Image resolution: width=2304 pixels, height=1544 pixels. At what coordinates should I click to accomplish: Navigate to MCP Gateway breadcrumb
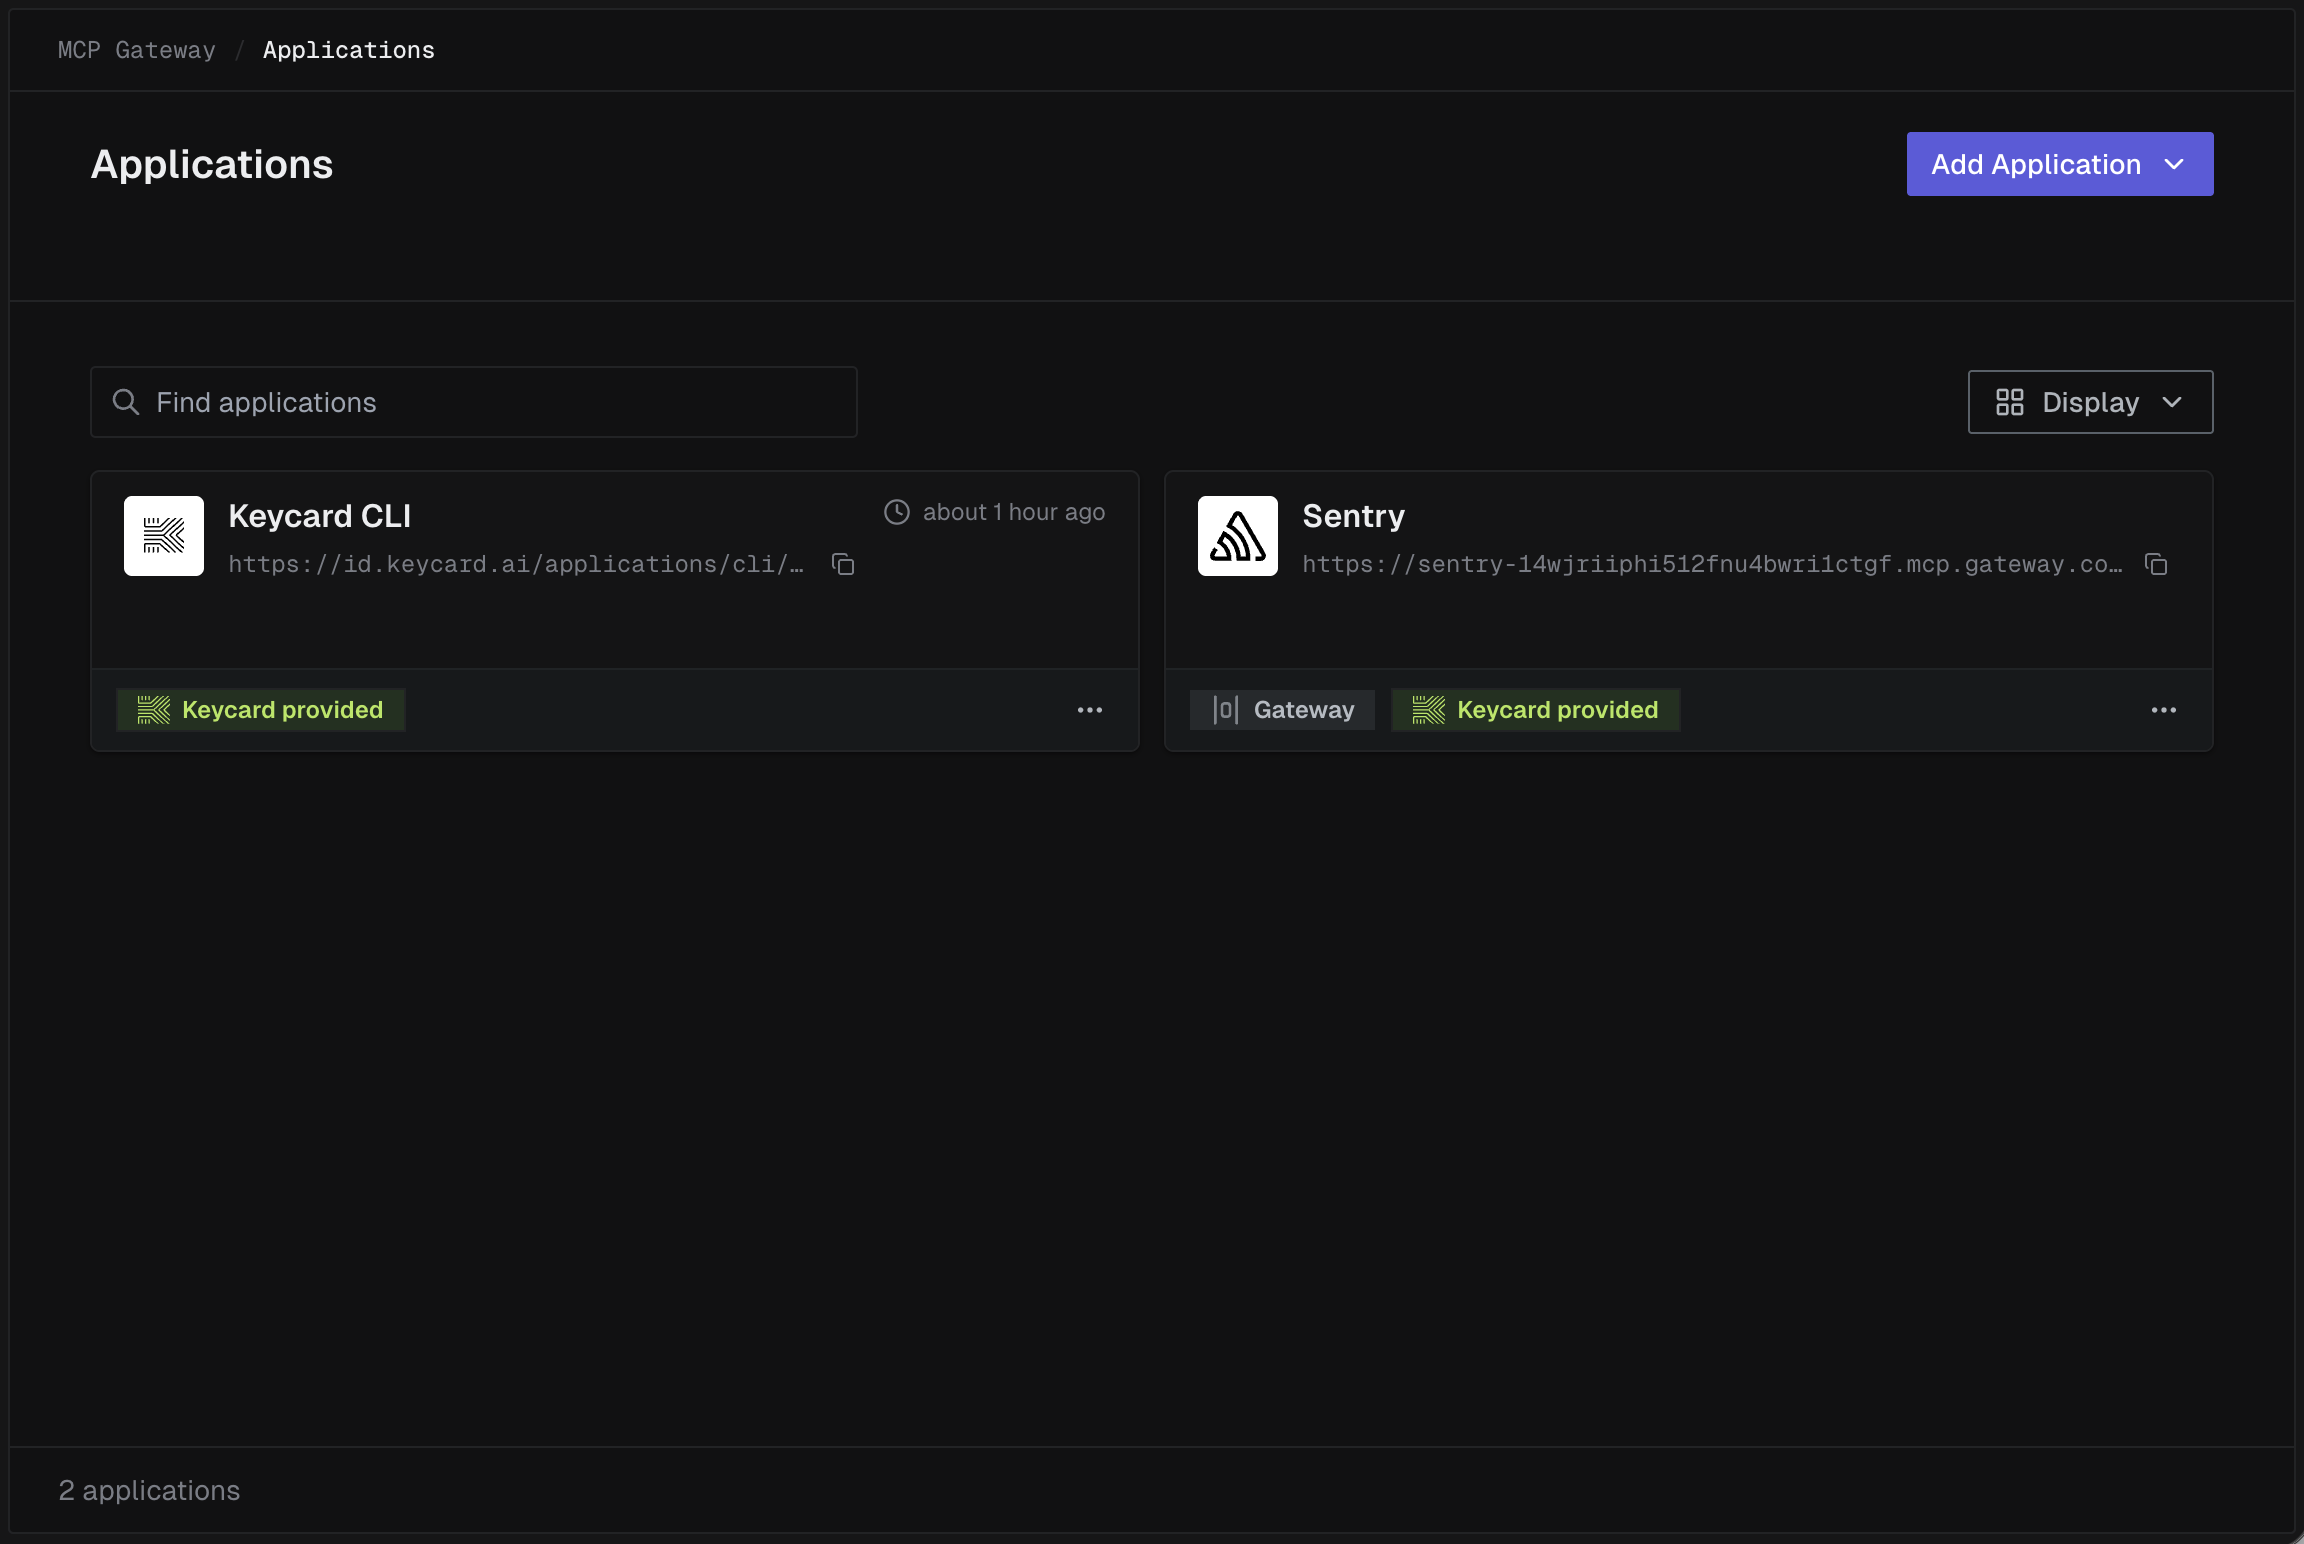point(137,49)
